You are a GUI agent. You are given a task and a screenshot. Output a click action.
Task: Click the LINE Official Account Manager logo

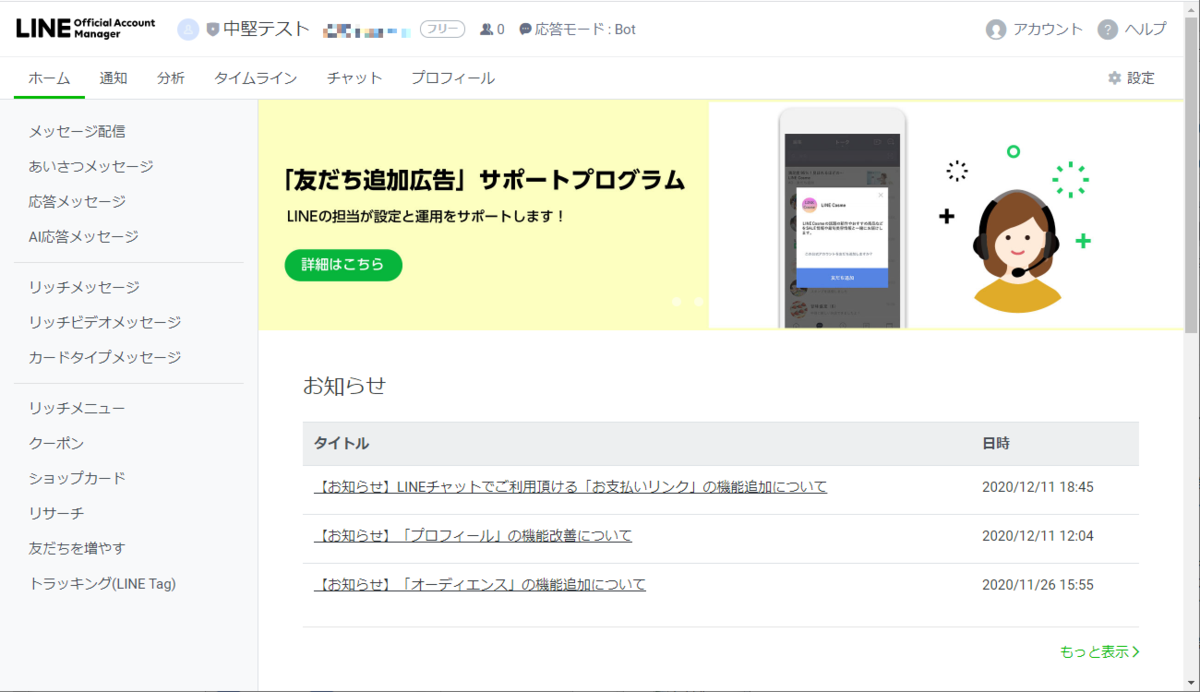86,28
